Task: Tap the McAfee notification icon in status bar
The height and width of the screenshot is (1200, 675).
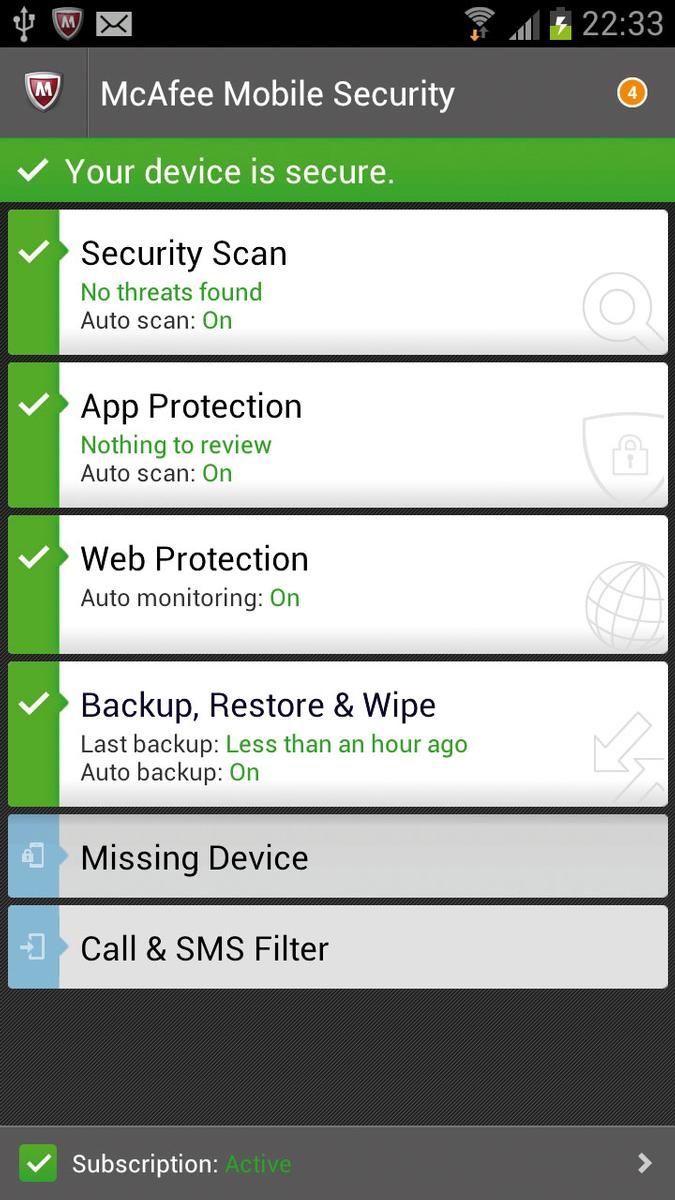Action: click(67, 22)
